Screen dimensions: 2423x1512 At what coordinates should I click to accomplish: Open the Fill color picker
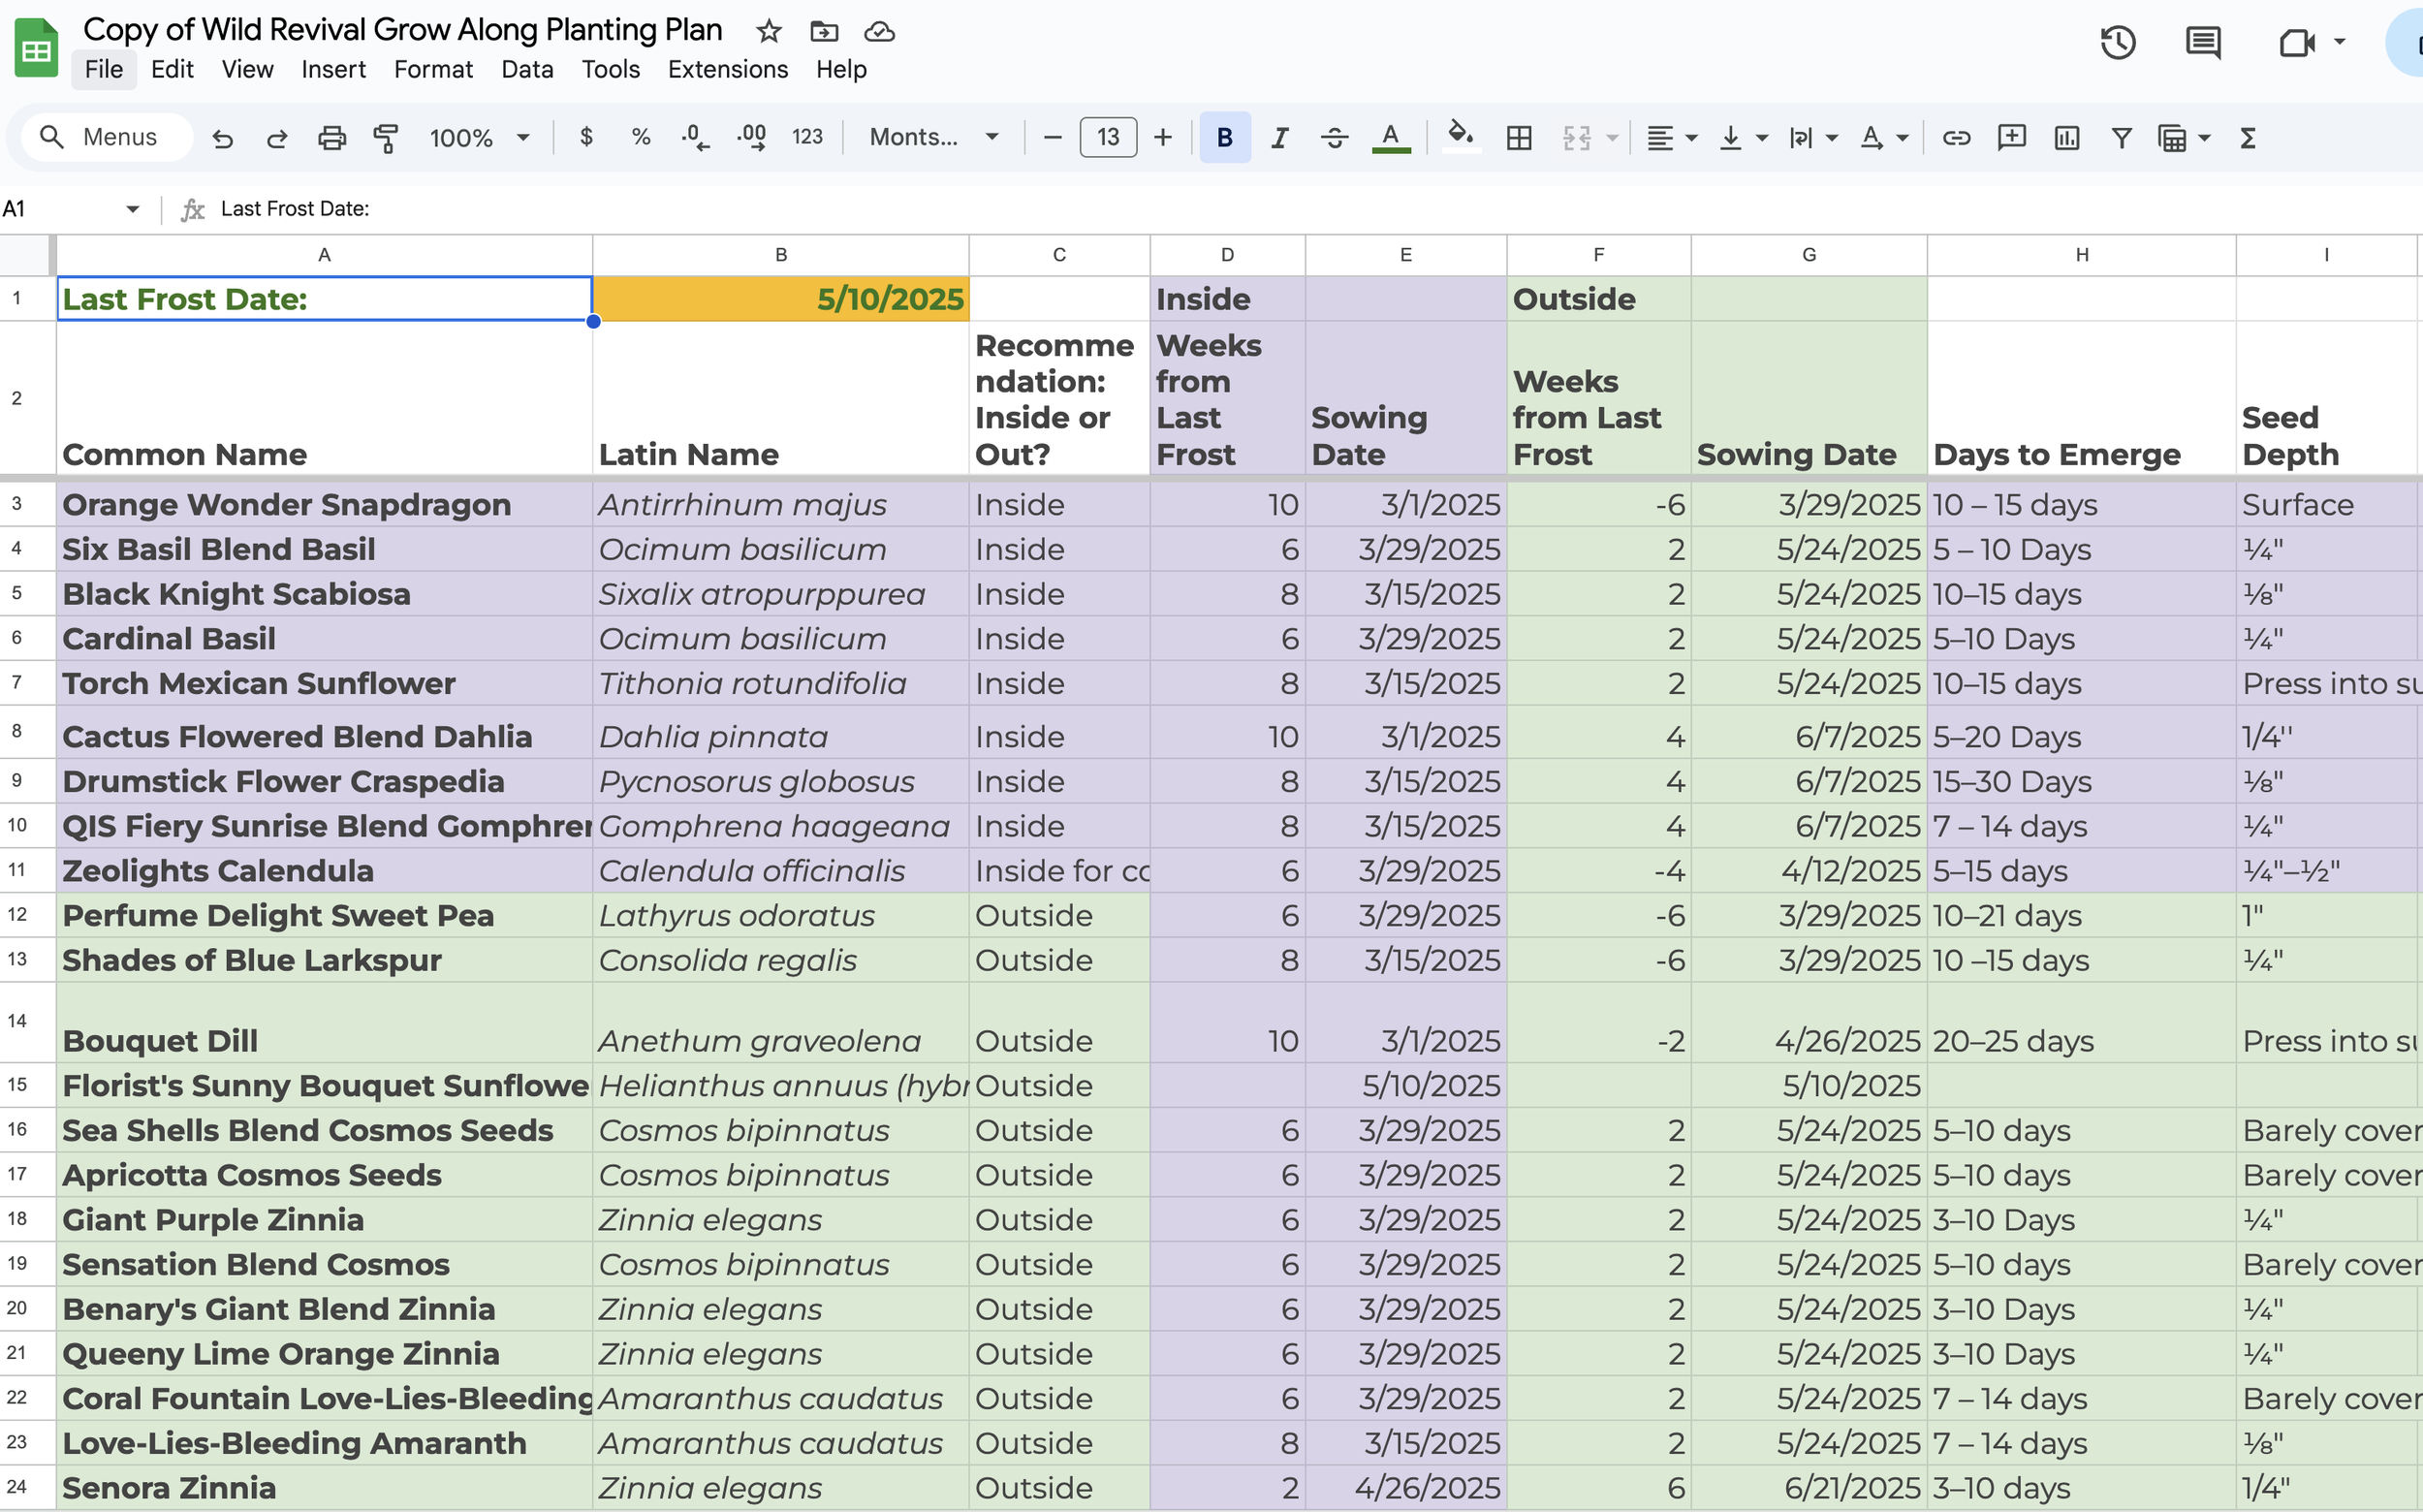click(x=1460, y=136)
